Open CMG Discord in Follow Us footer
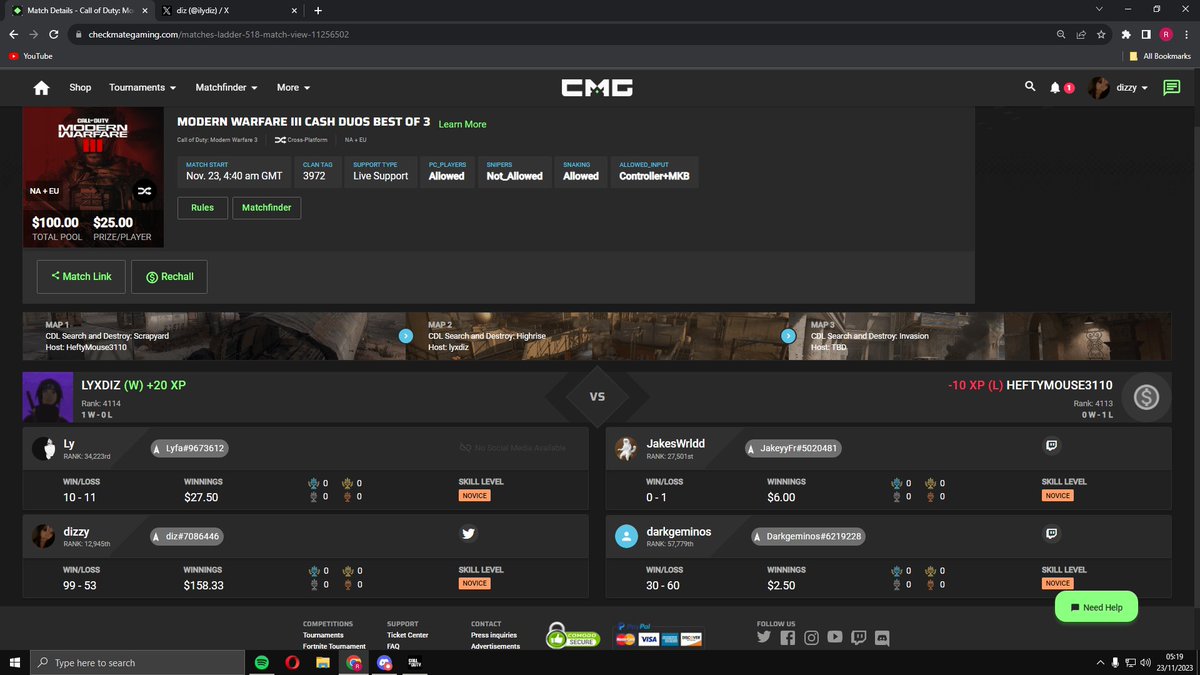Viewport: 1200px width, 675px height. coord(882,637)
